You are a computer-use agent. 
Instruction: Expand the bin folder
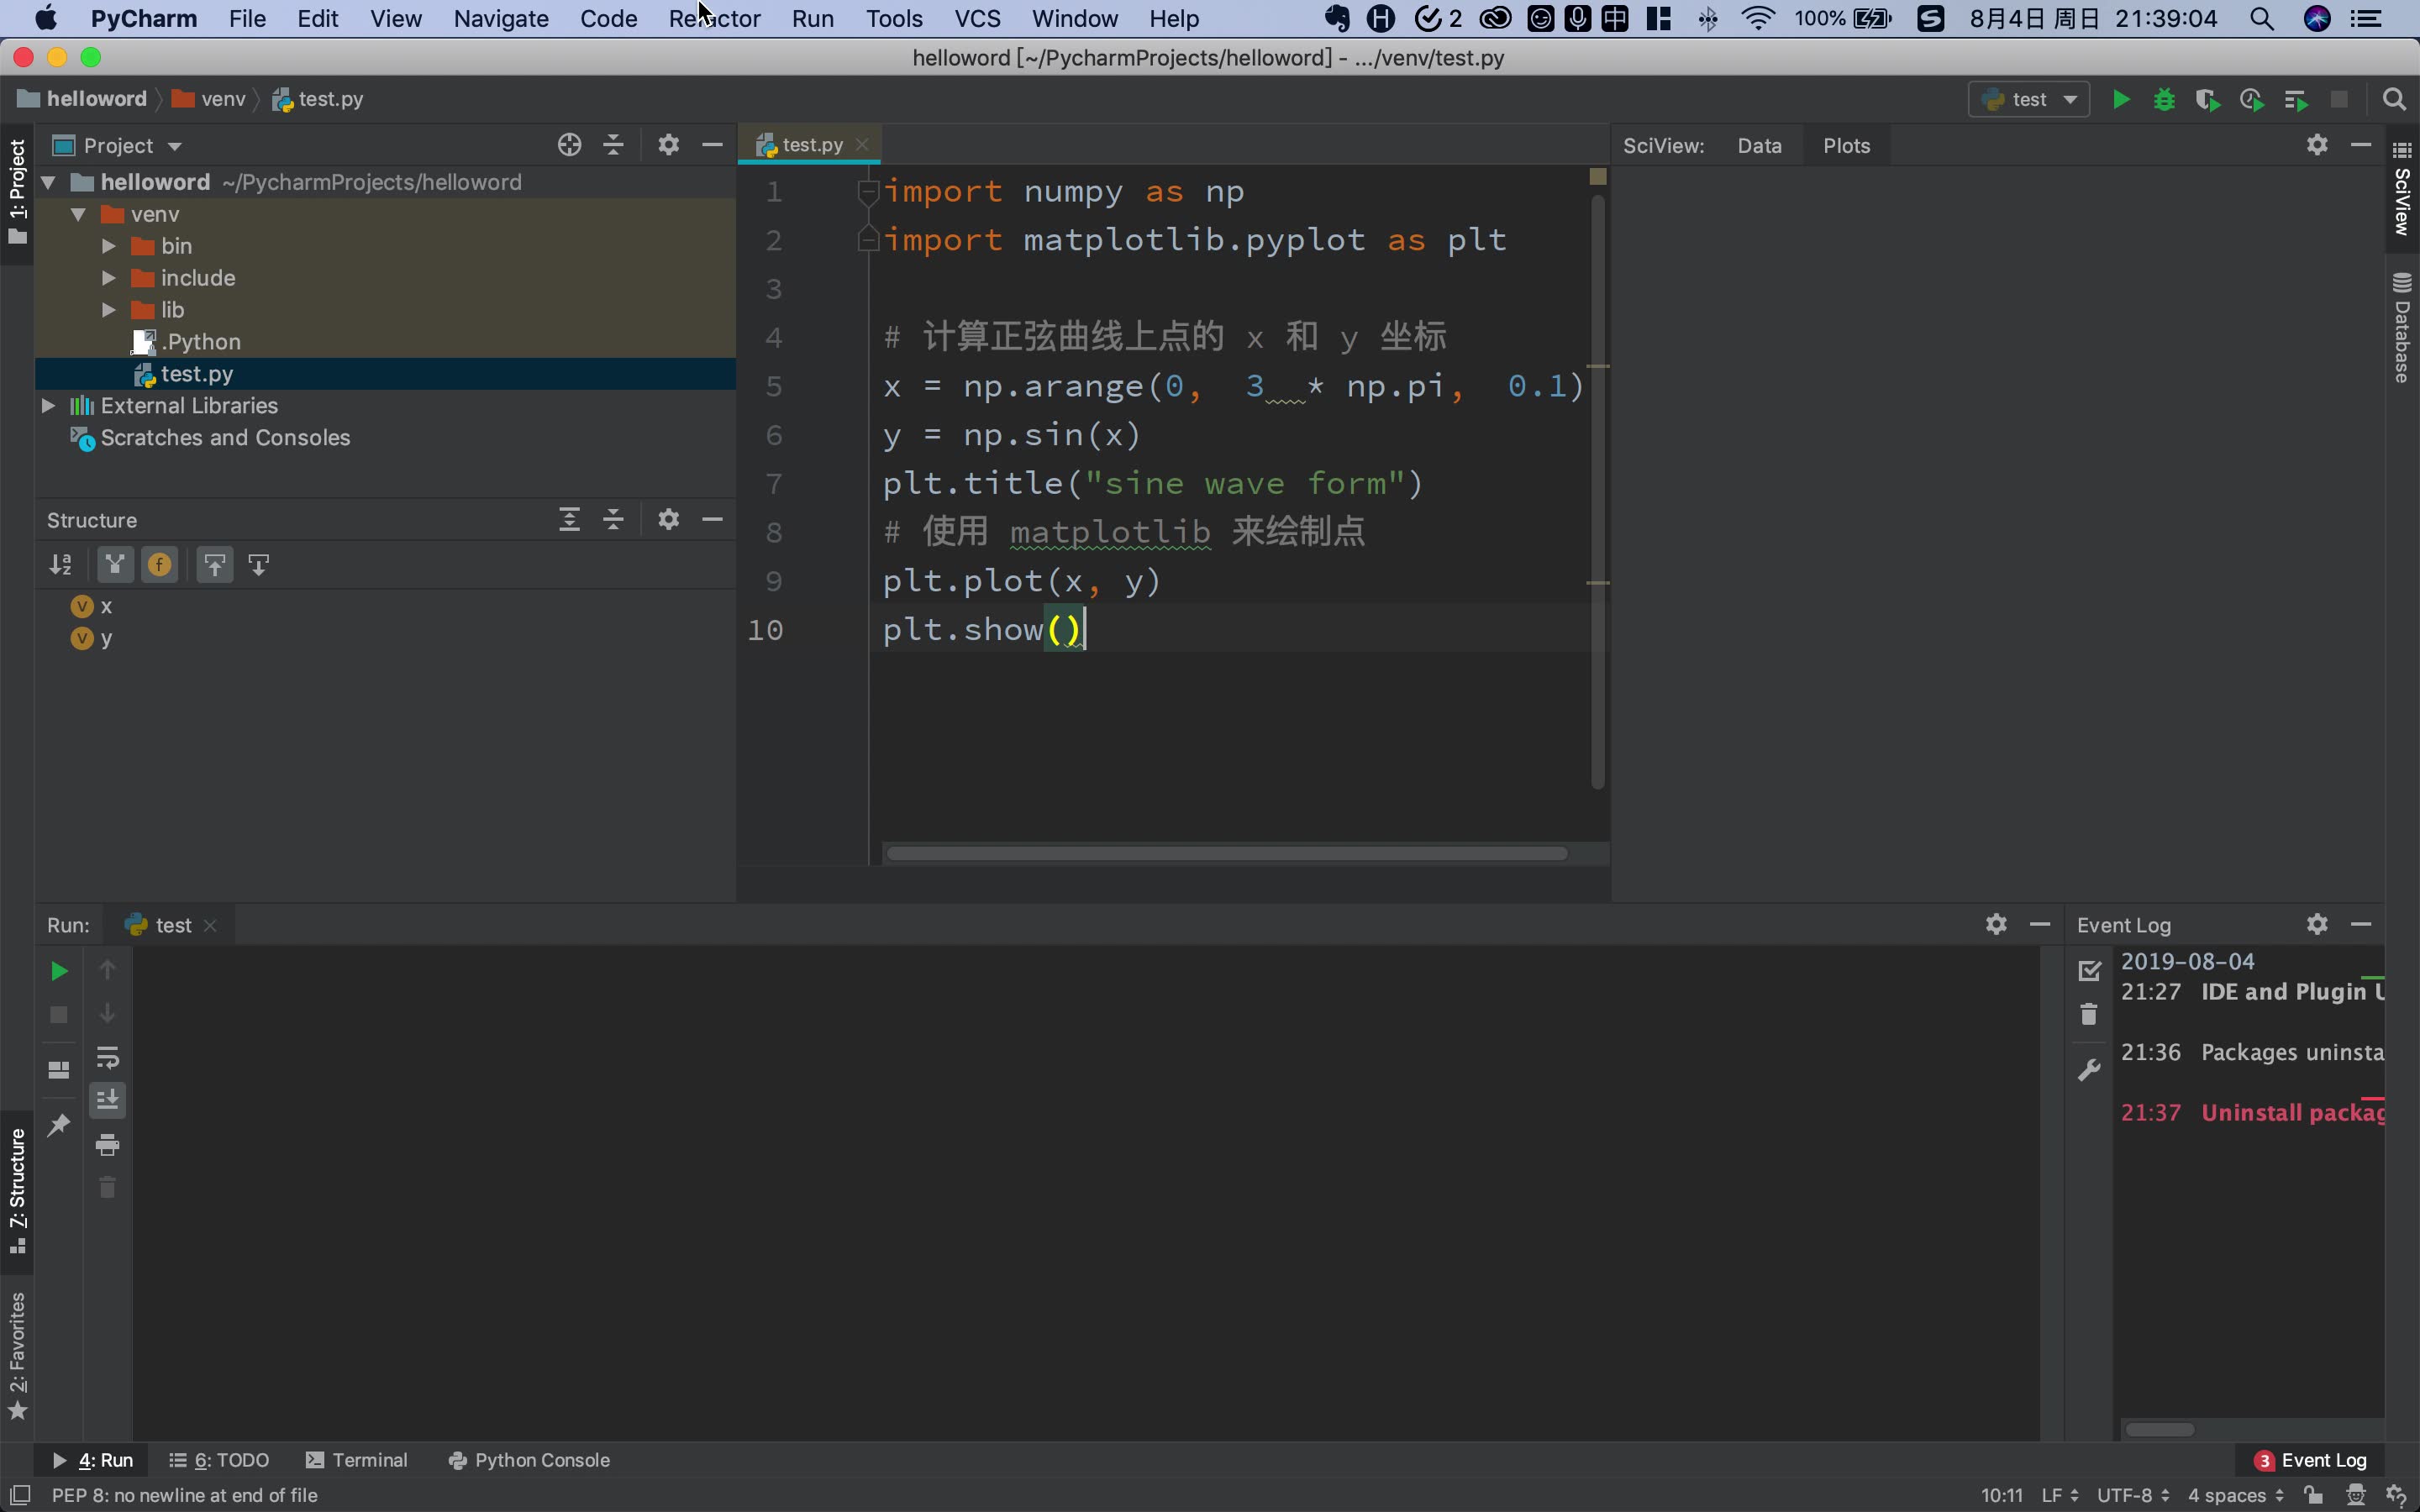109,246
